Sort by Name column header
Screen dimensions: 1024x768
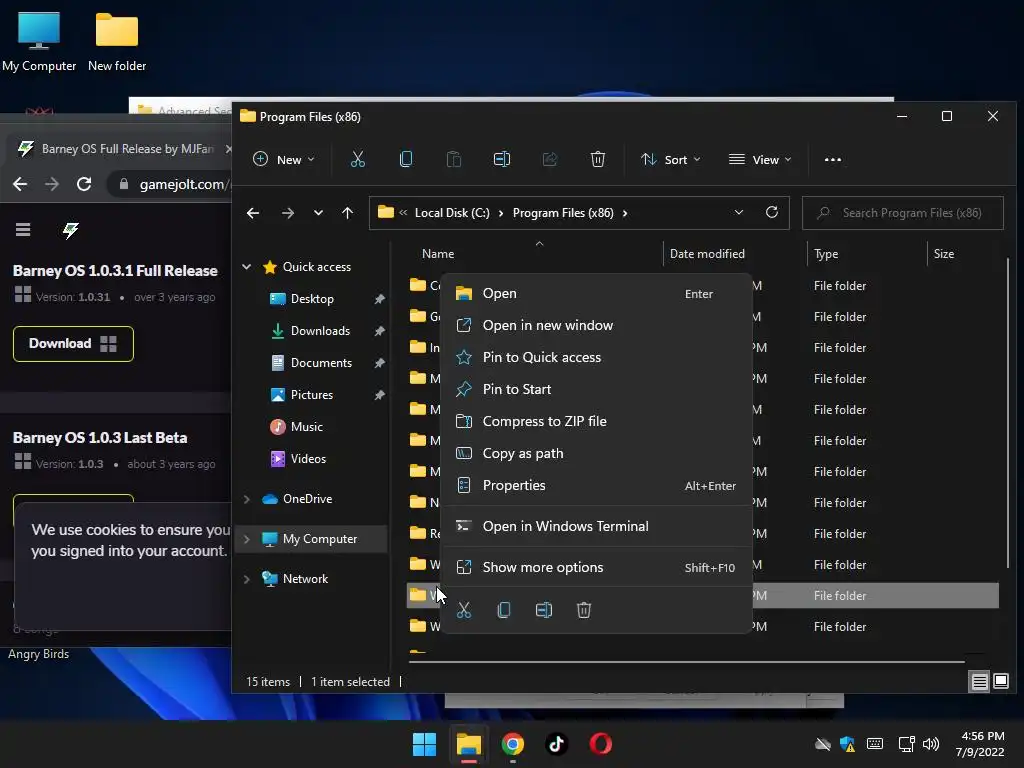tap(438, 254)
